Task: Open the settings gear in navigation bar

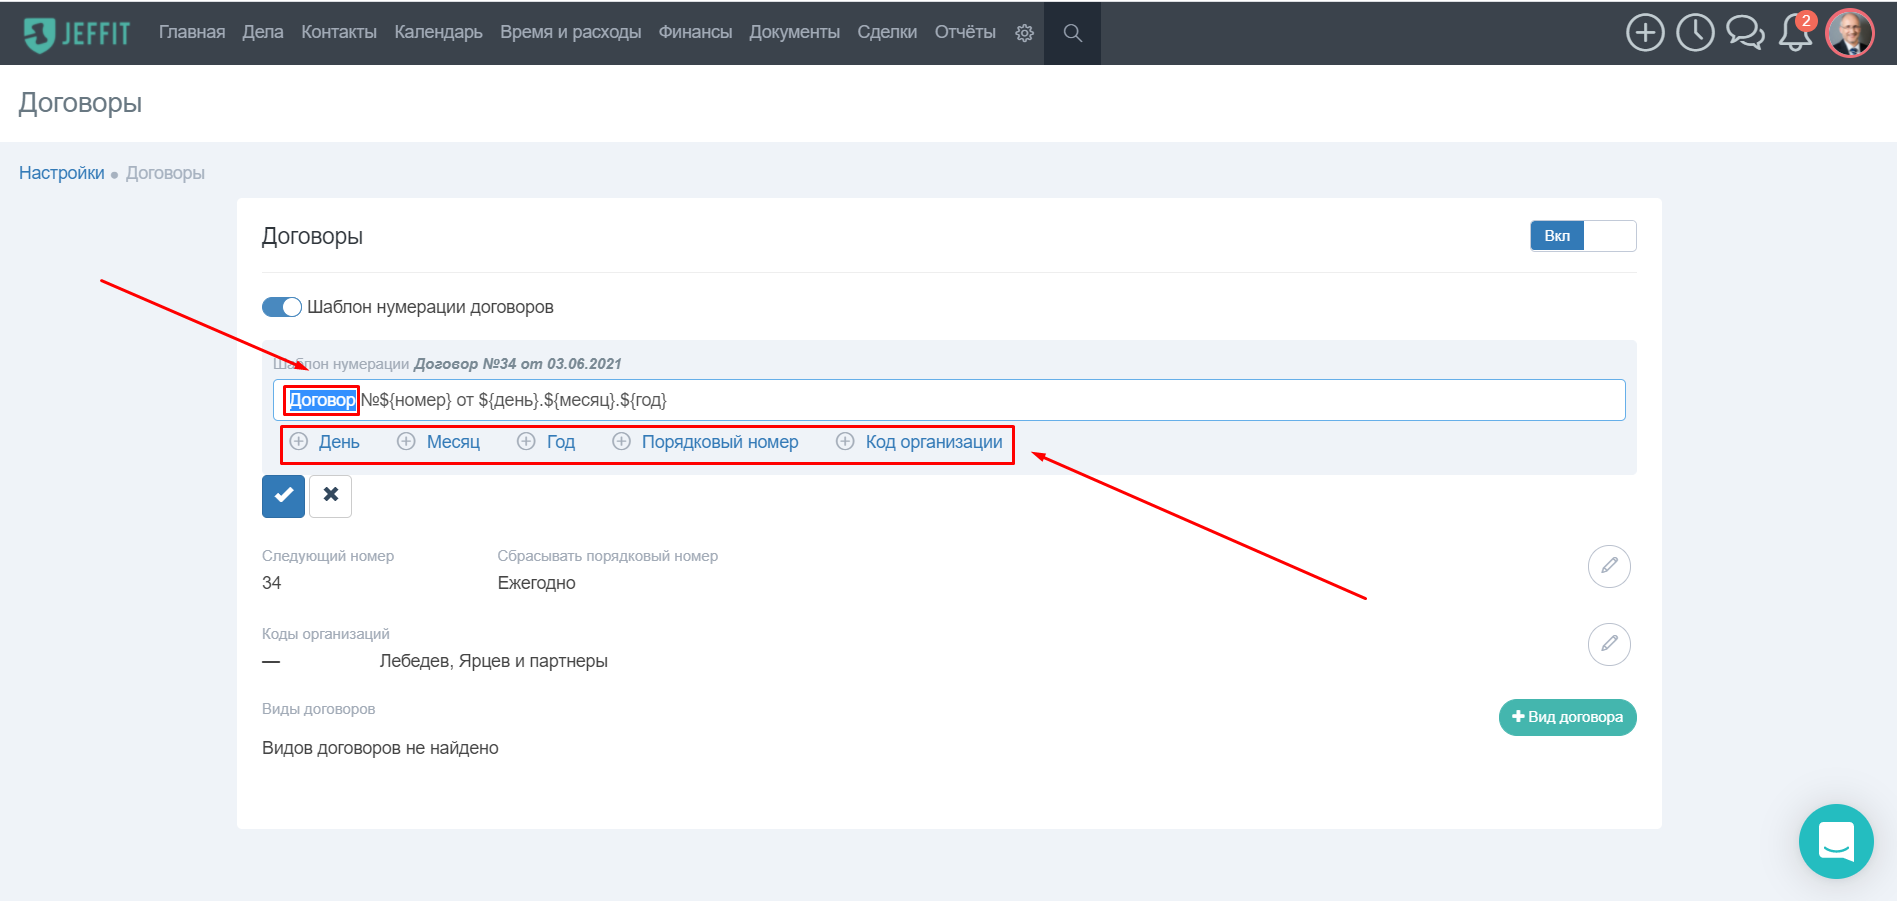Action: point(1024,33)
